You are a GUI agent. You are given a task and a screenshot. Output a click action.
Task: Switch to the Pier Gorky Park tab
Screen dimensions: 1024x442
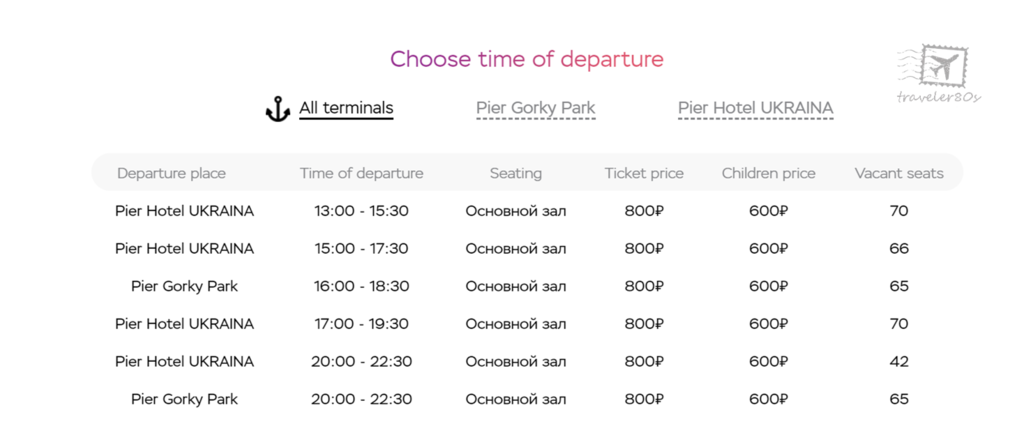click(536, 108)
